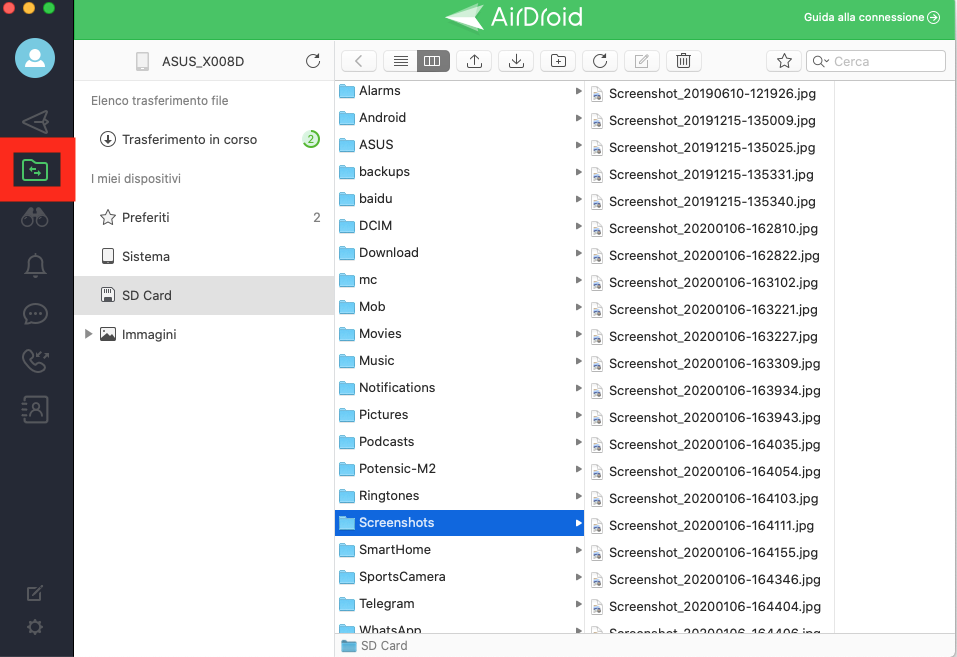Reload the current folder contents

click(x=600, y=61)
